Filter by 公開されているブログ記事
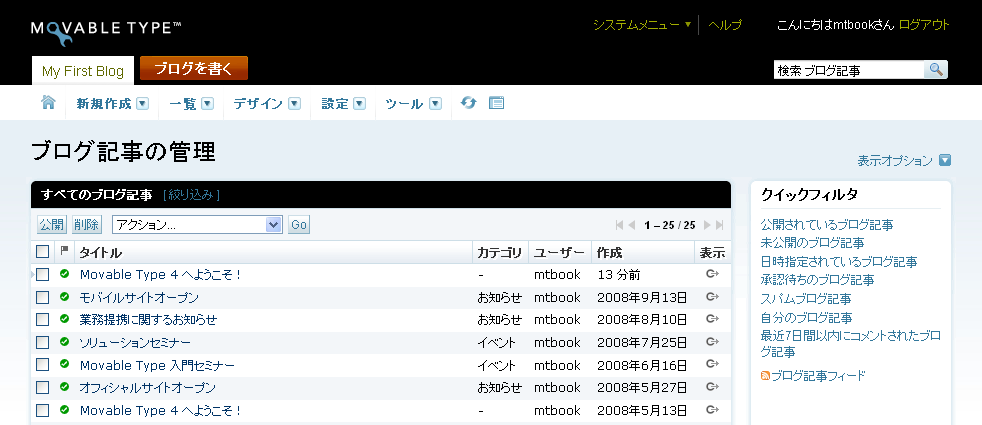Screen dimensions: 982x425 pos(827,225)
